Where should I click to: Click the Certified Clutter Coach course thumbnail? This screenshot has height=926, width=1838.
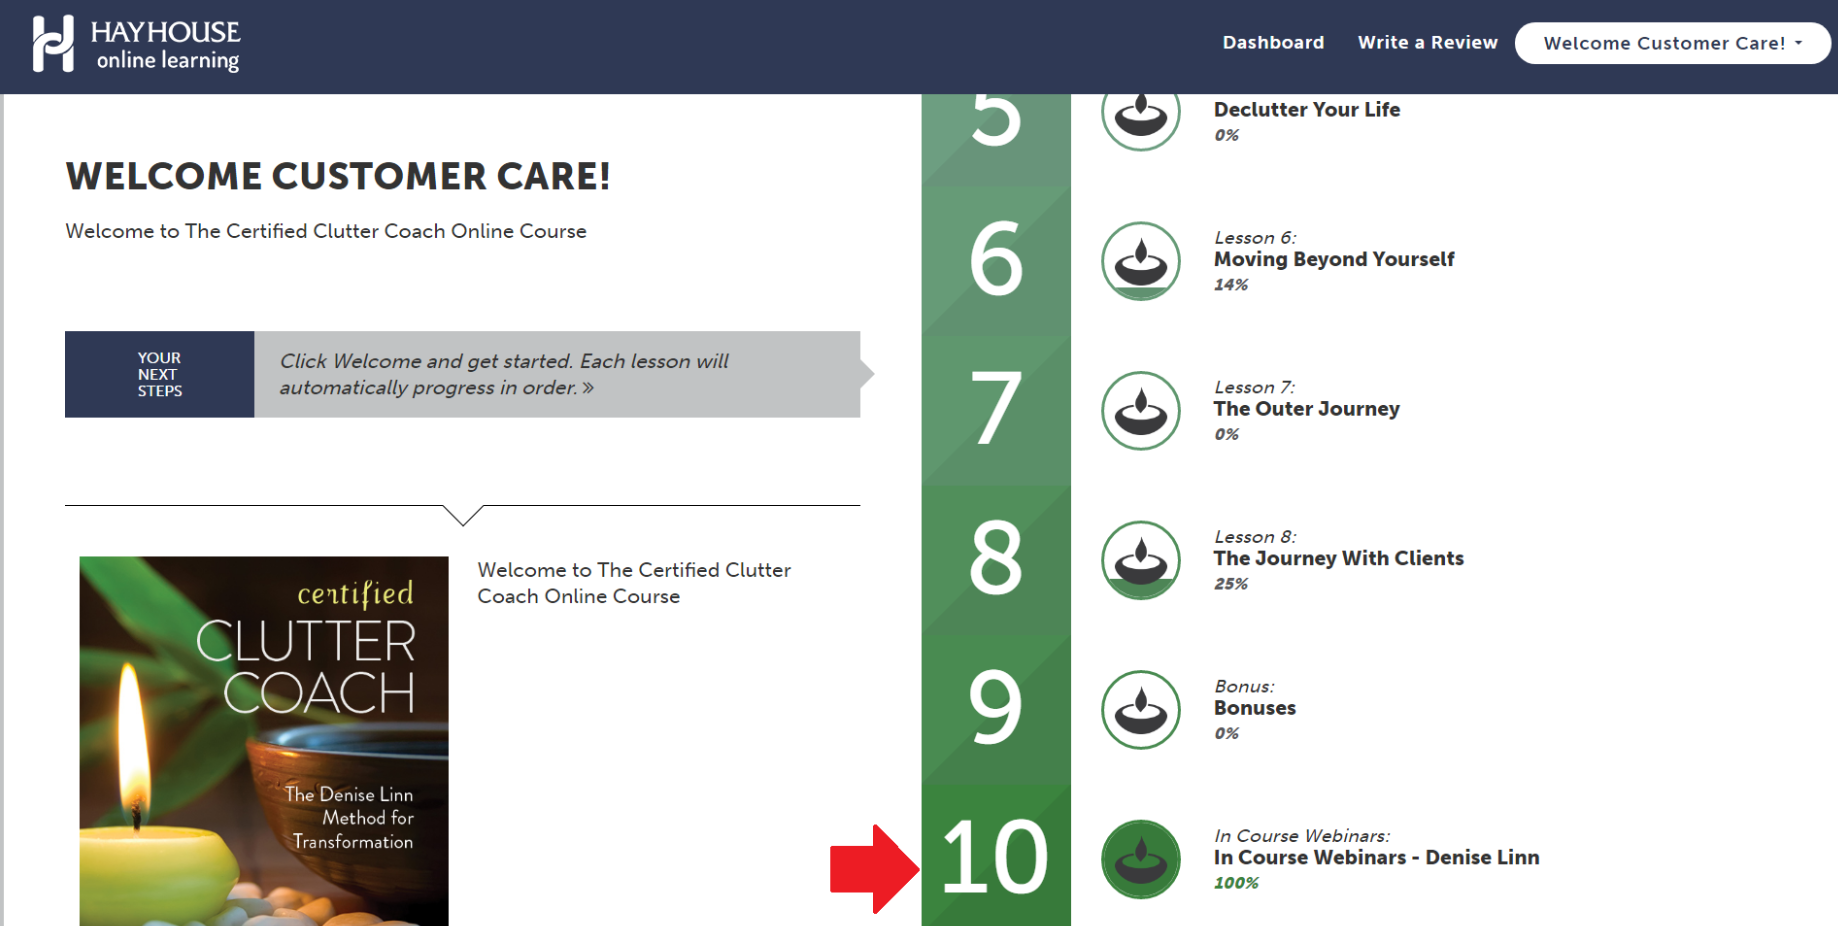pos(264,740)
